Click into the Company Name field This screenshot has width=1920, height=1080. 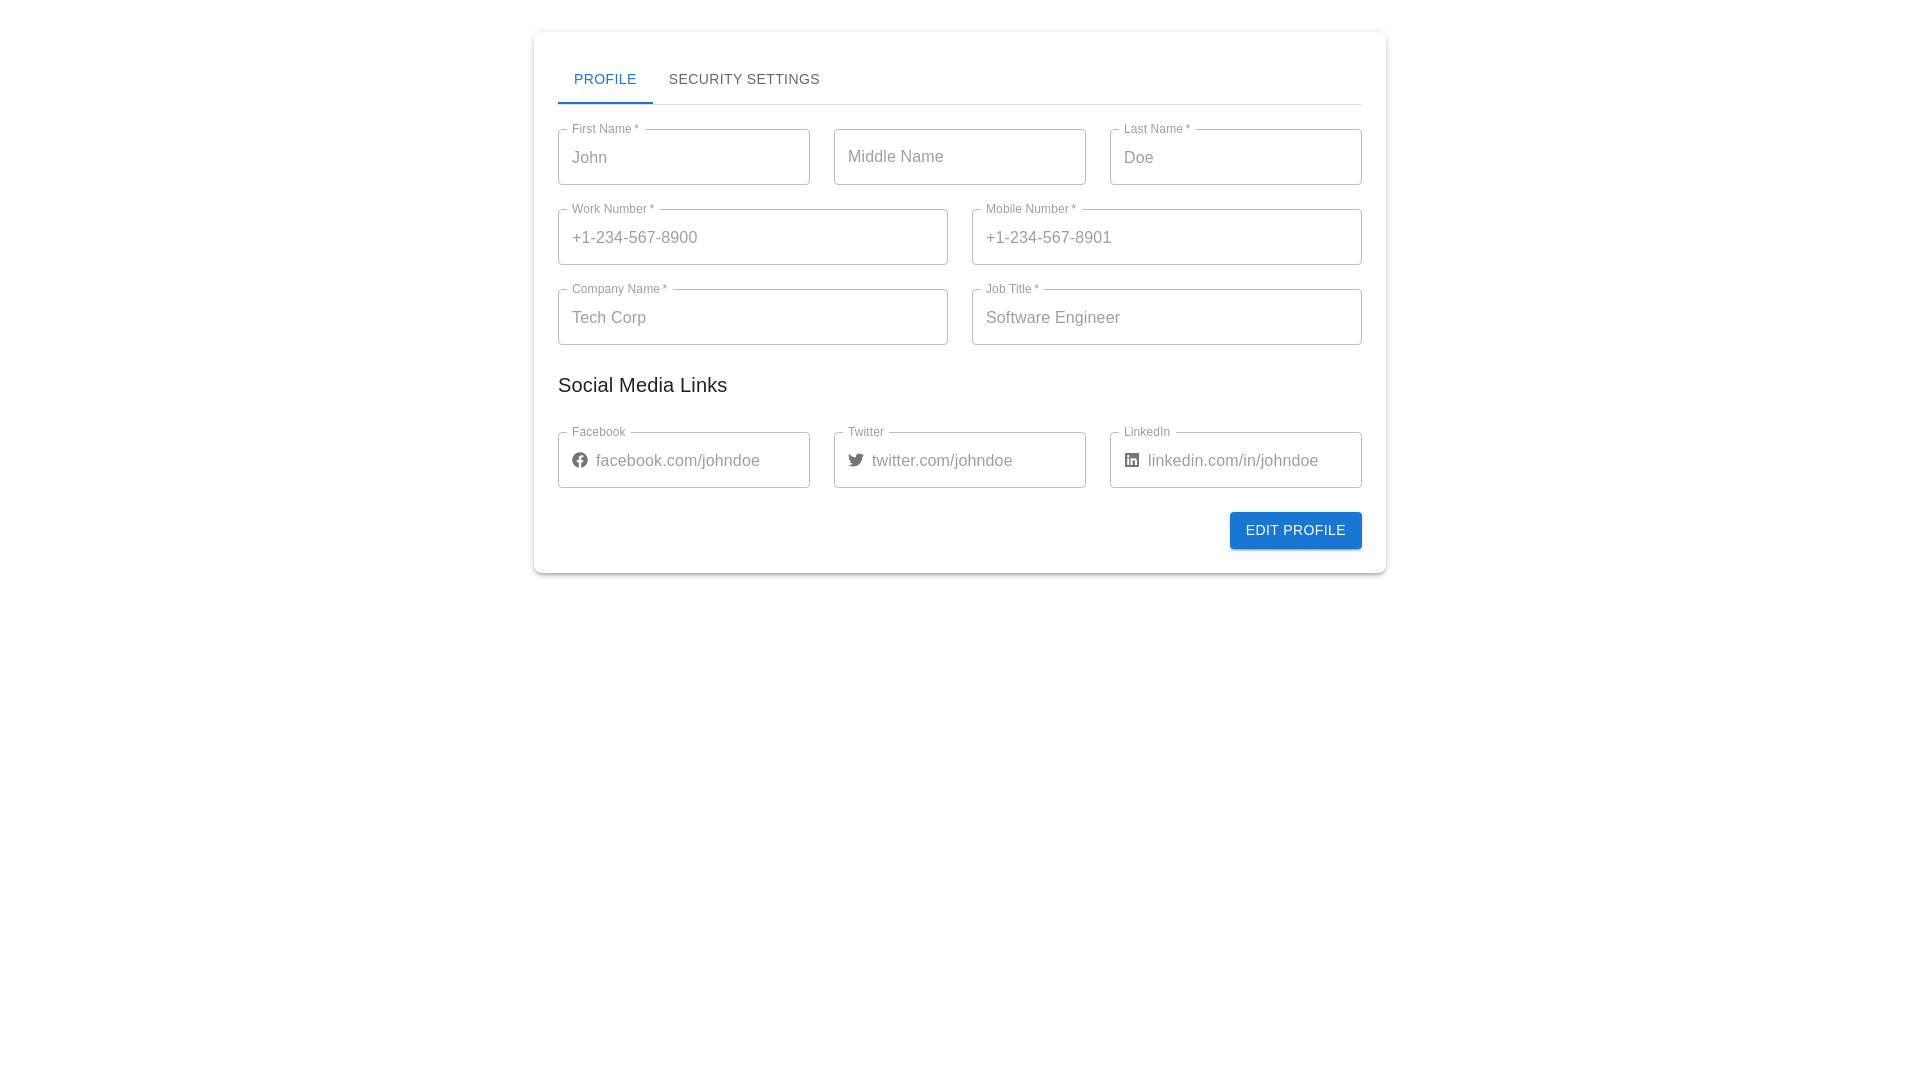(753, 317)
